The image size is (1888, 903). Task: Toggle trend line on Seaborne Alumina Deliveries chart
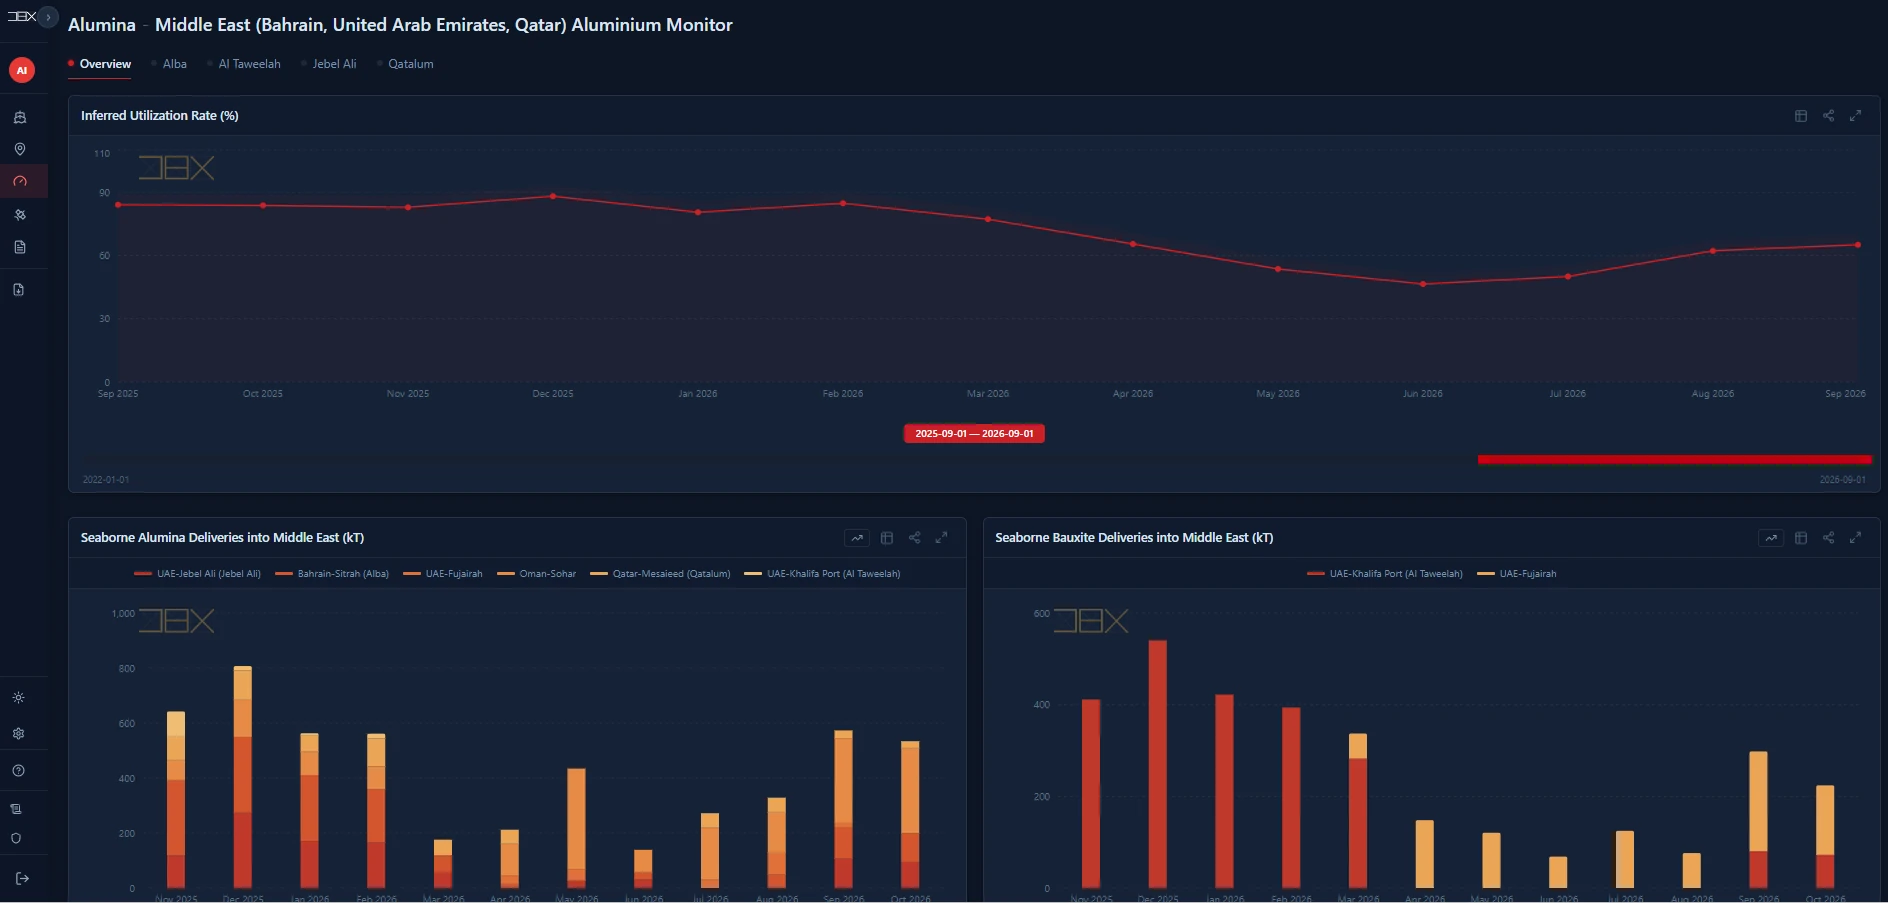857,538
